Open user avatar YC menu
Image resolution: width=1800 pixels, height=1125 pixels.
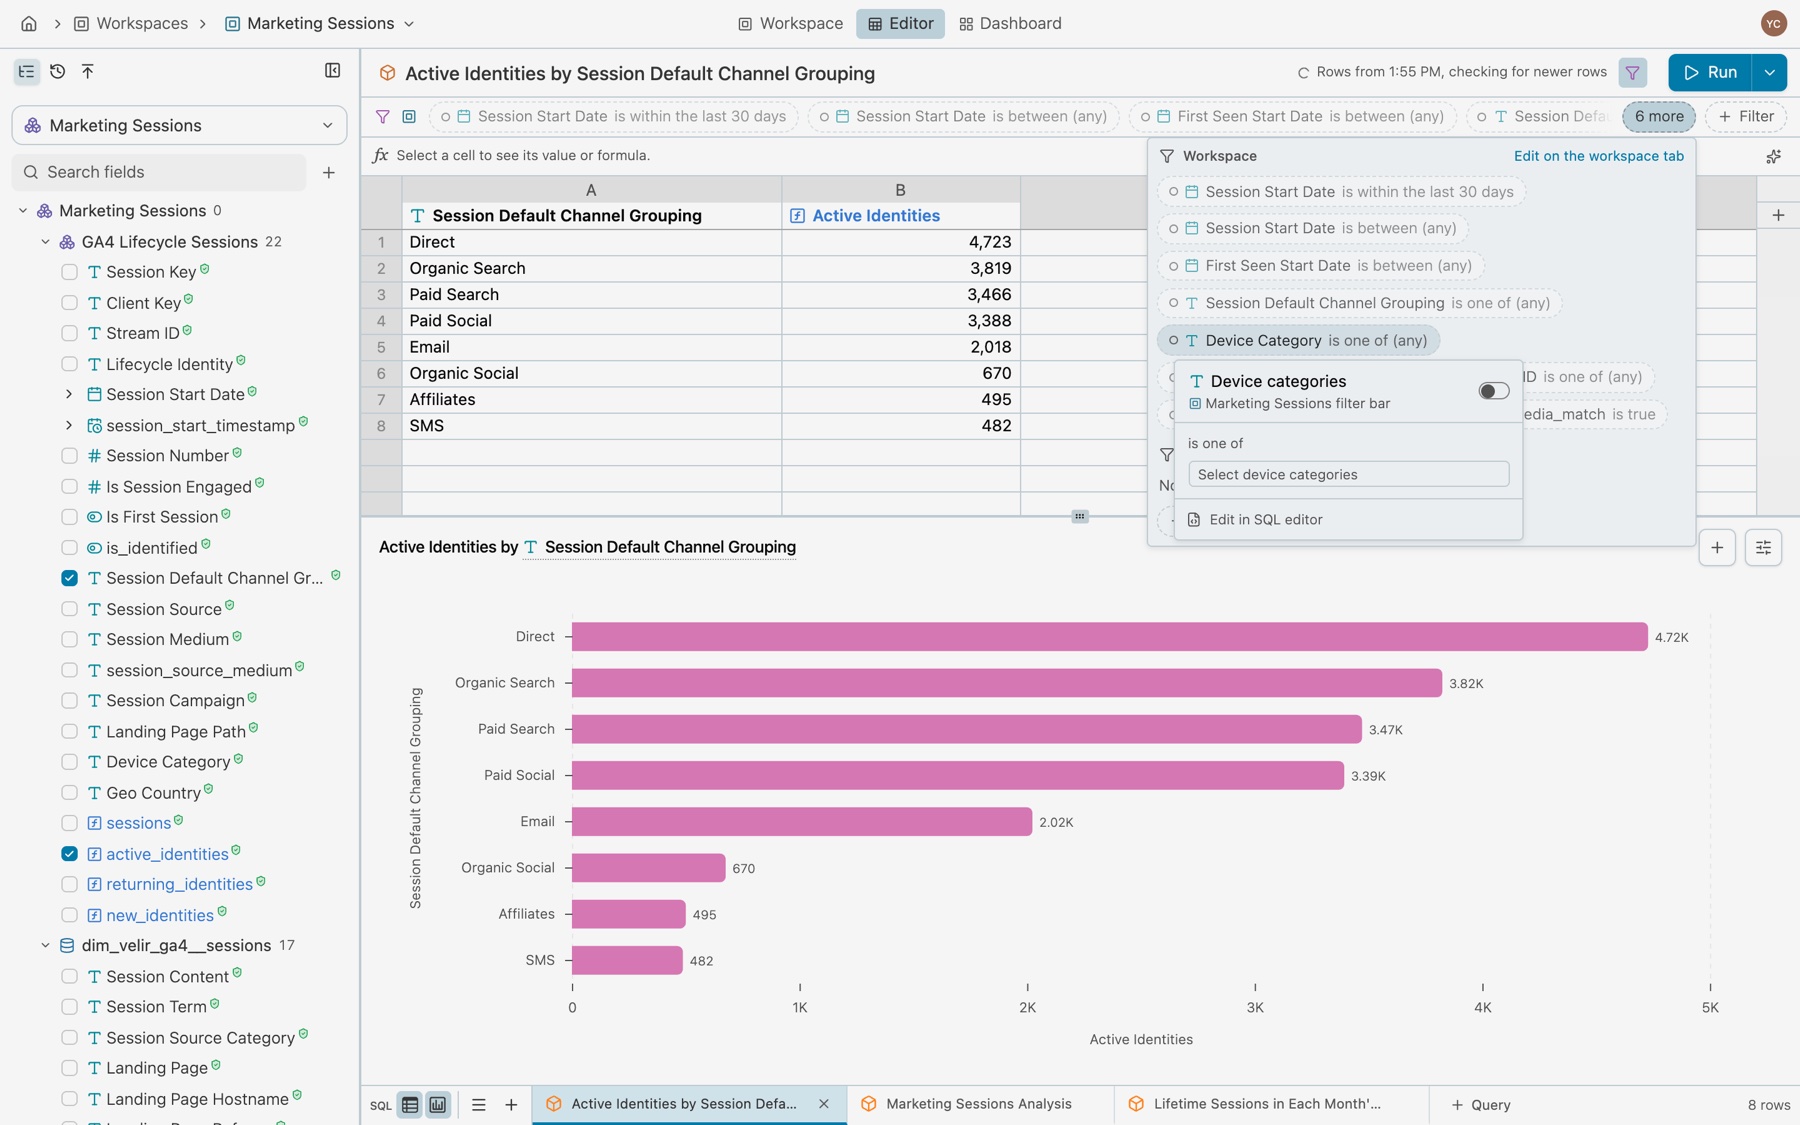tap(1773, 23)
